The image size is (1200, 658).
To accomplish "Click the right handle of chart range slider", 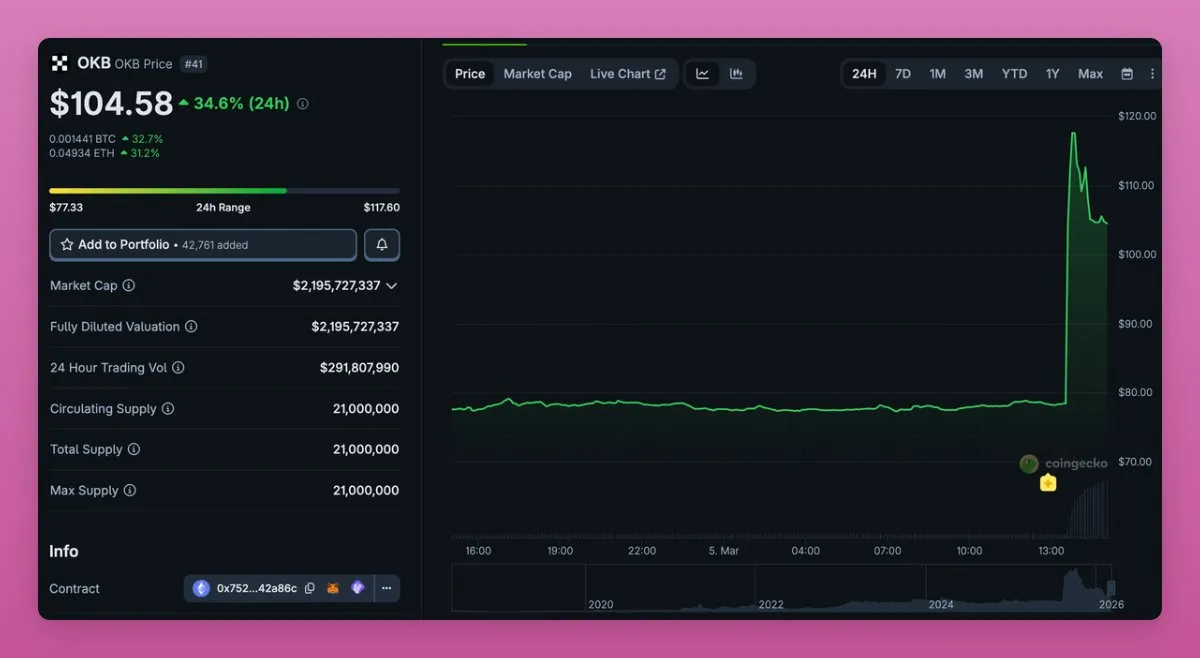I will 1110,588.
